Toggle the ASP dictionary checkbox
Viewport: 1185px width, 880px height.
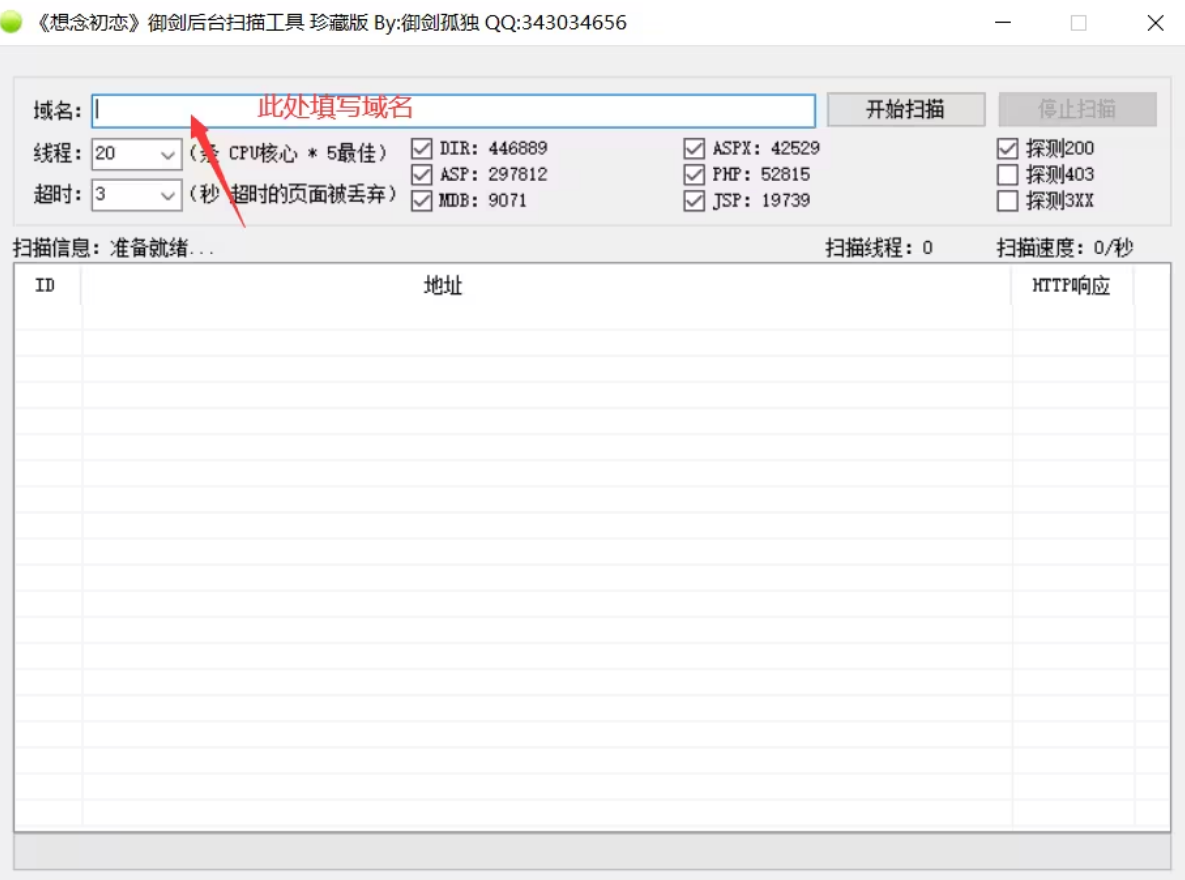[x=422, y=175]
